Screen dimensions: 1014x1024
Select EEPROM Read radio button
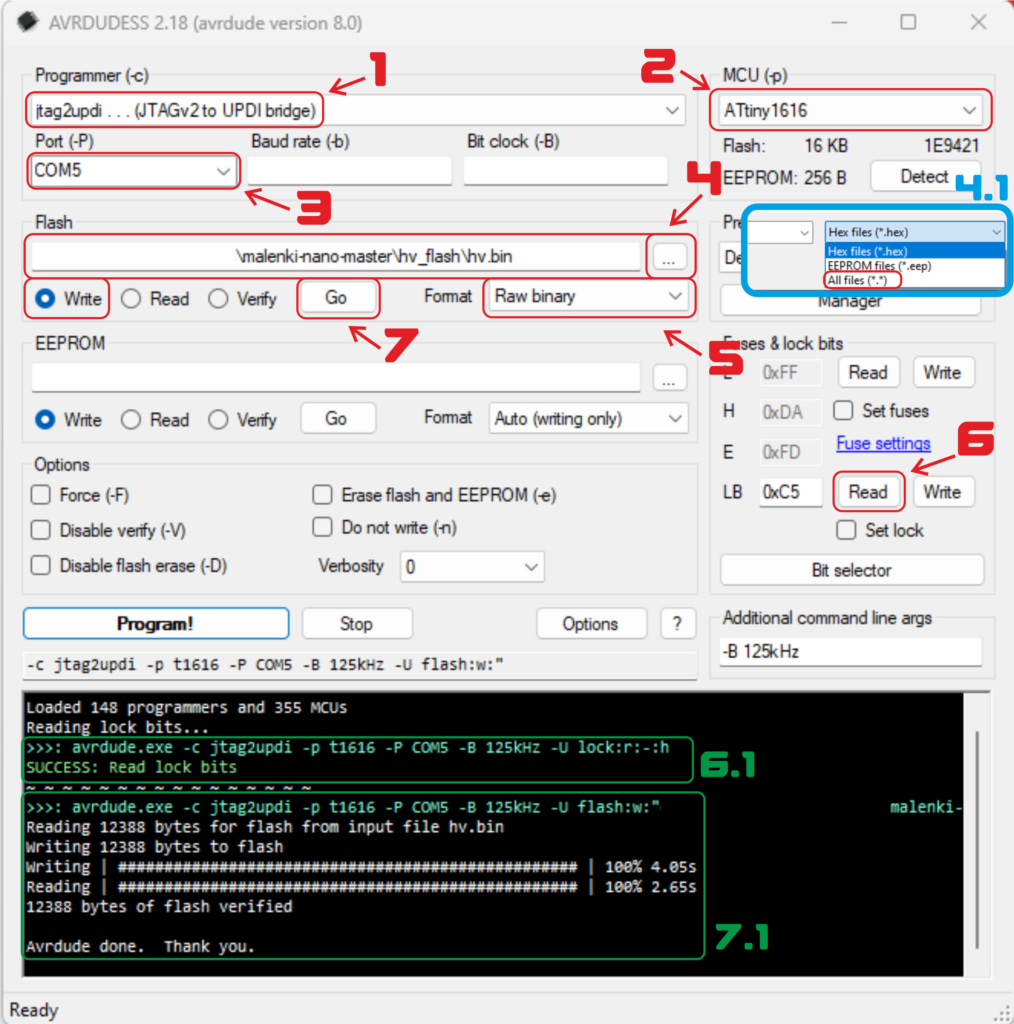pyautogui.click(x=155, y=419)
